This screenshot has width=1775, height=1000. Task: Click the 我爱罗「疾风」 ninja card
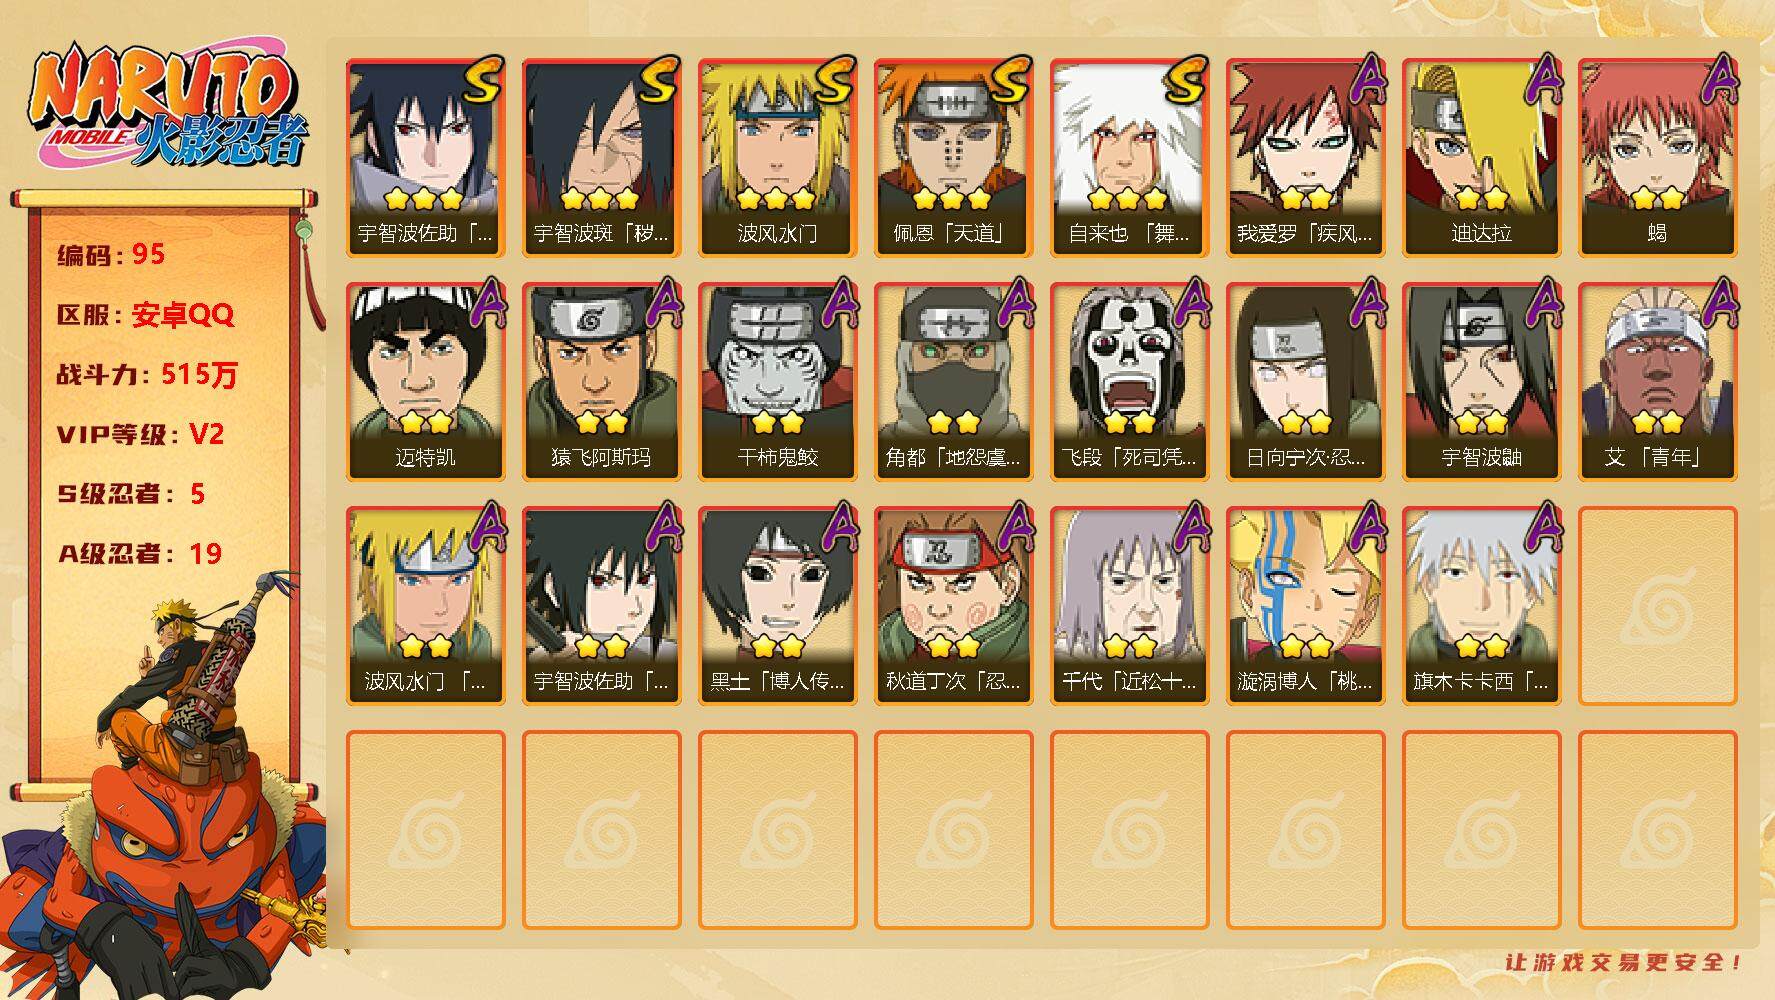[x=1305, y=158]
